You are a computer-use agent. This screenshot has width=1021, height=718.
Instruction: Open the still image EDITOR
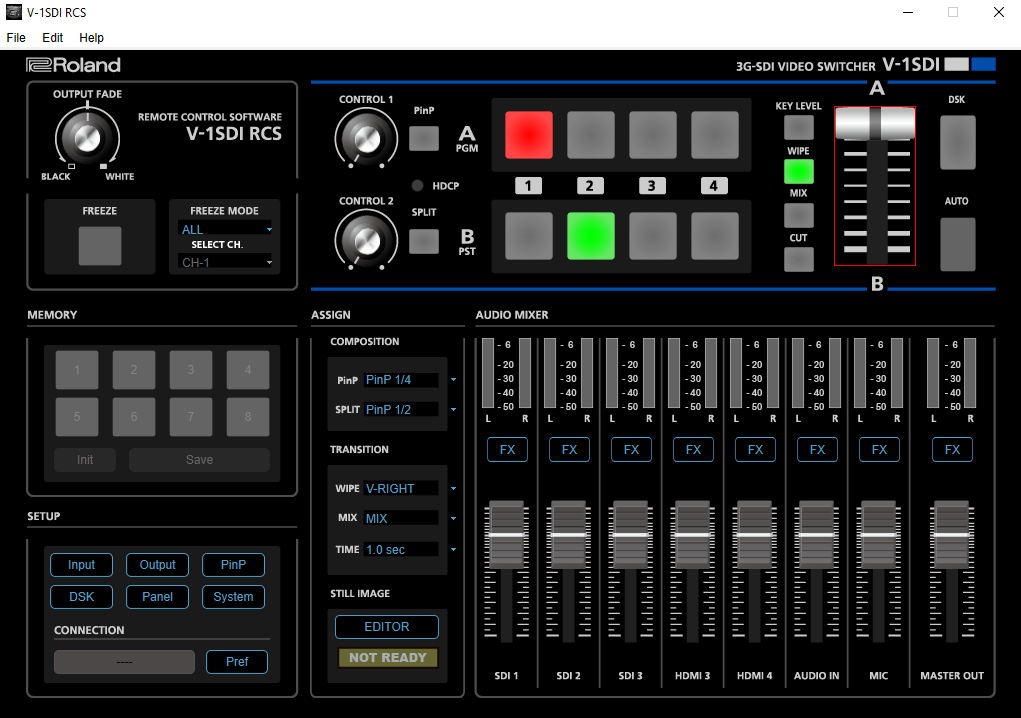(387, 627)
